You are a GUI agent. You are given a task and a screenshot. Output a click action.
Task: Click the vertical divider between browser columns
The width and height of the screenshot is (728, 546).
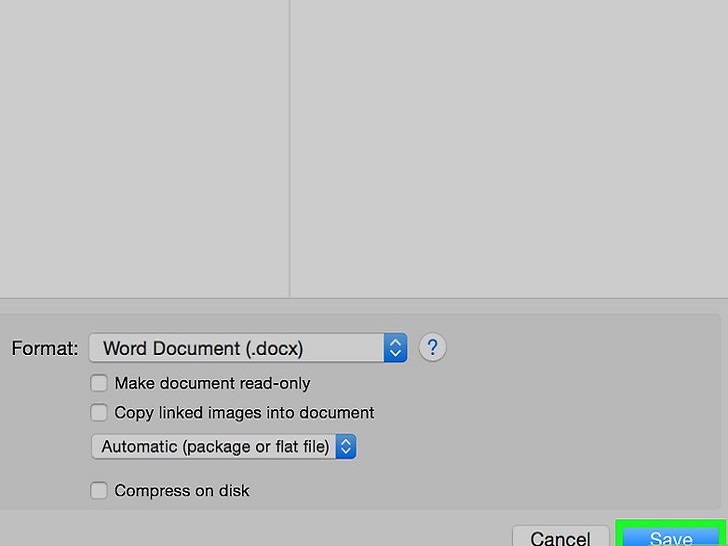290,150
